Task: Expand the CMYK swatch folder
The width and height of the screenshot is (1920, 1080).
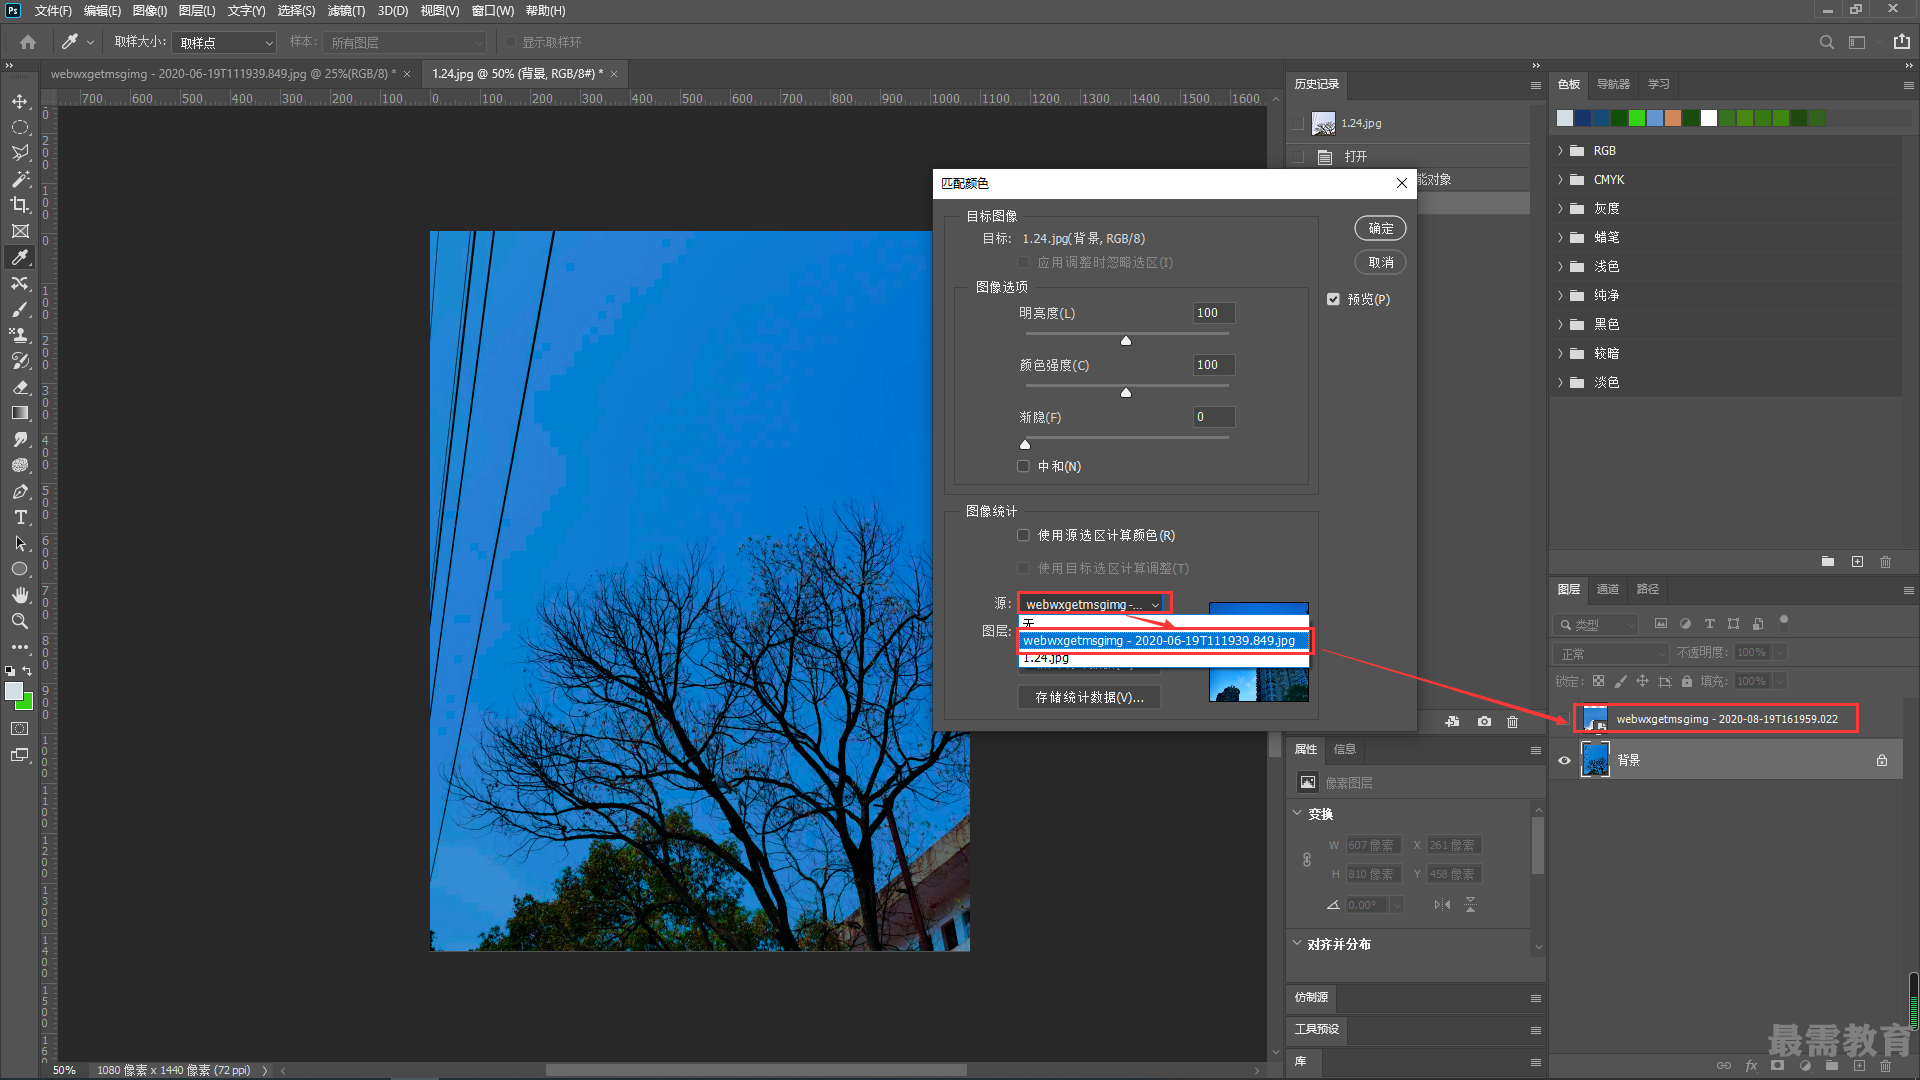Action: (x=1560, y=180)
